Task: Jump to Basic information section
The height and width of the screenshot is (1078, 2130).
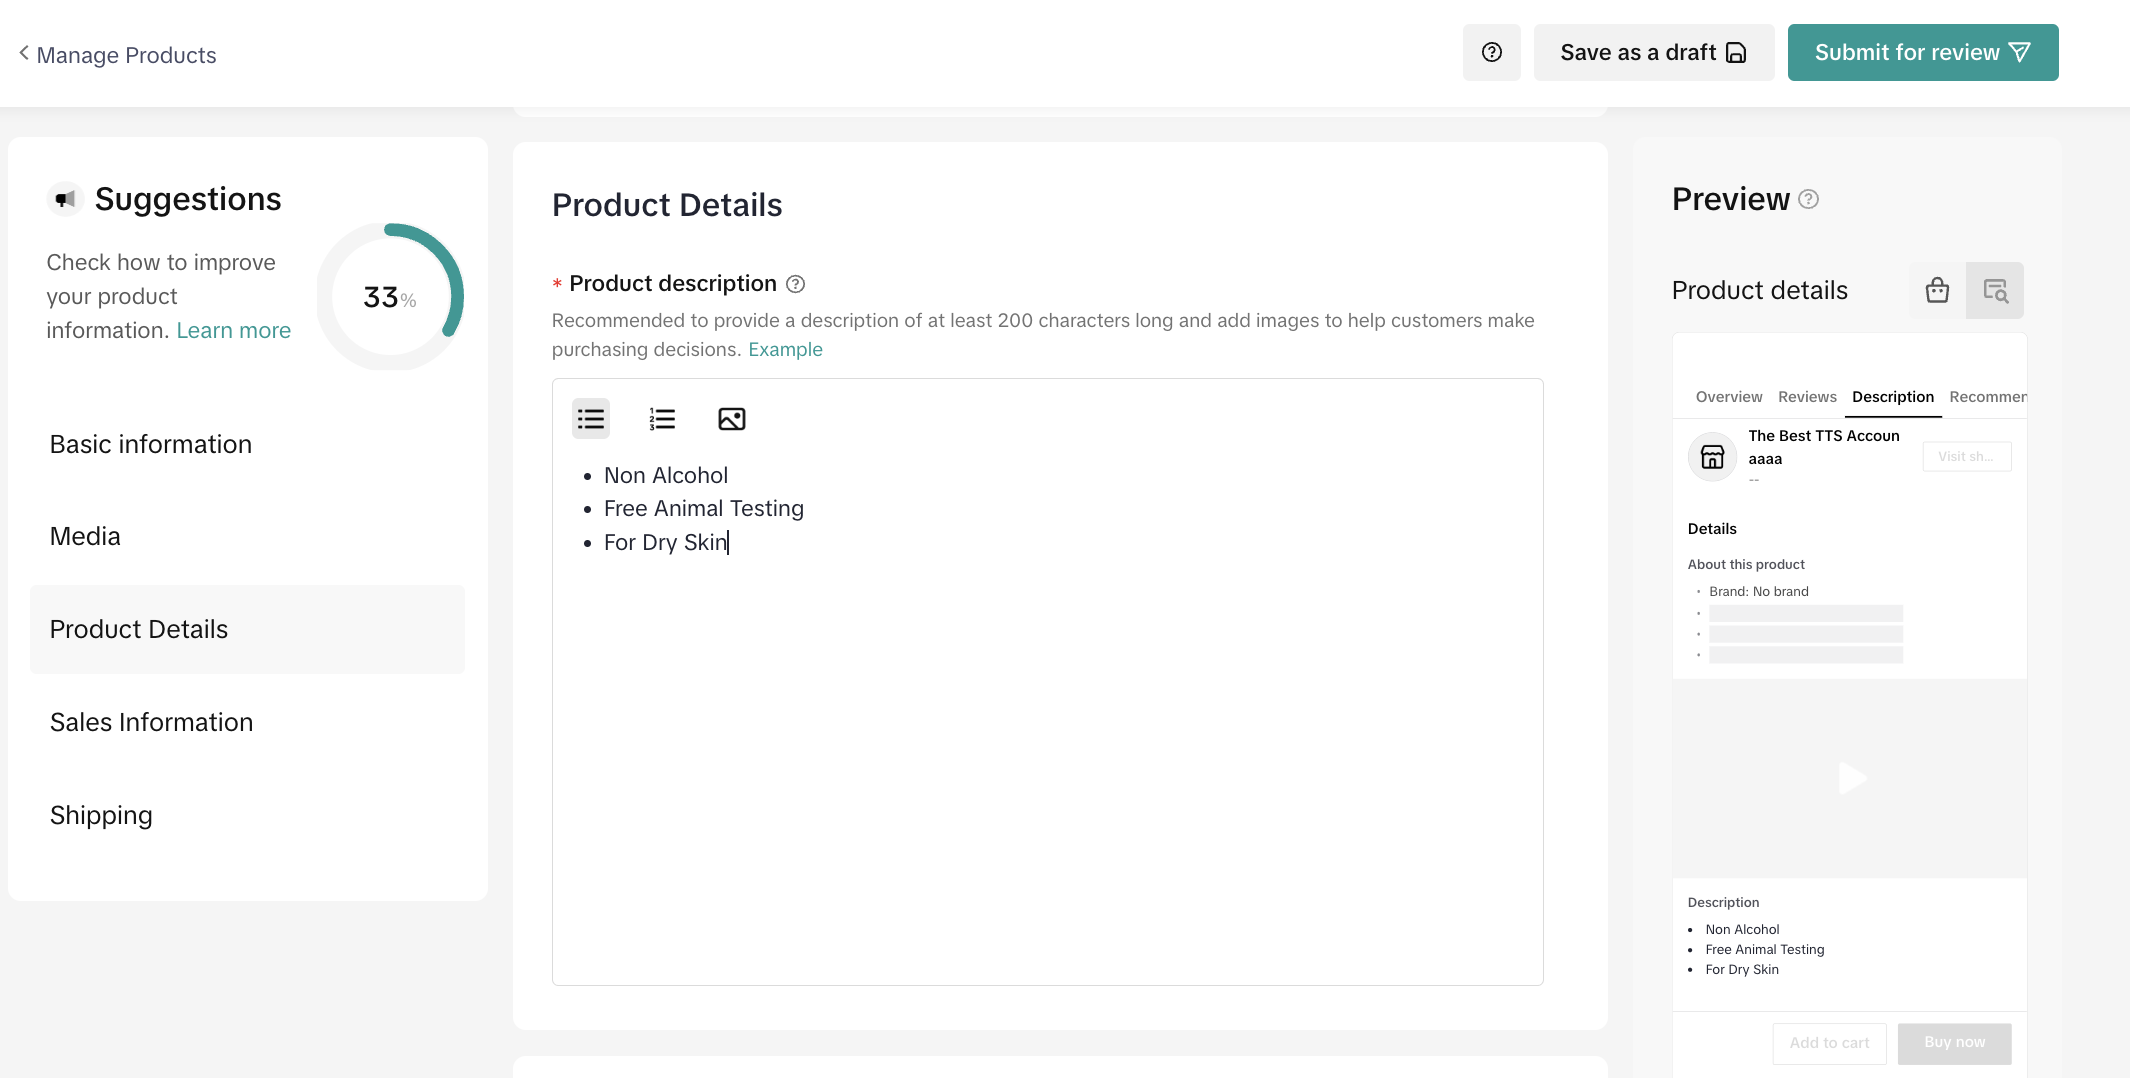Action: (151, 444)
